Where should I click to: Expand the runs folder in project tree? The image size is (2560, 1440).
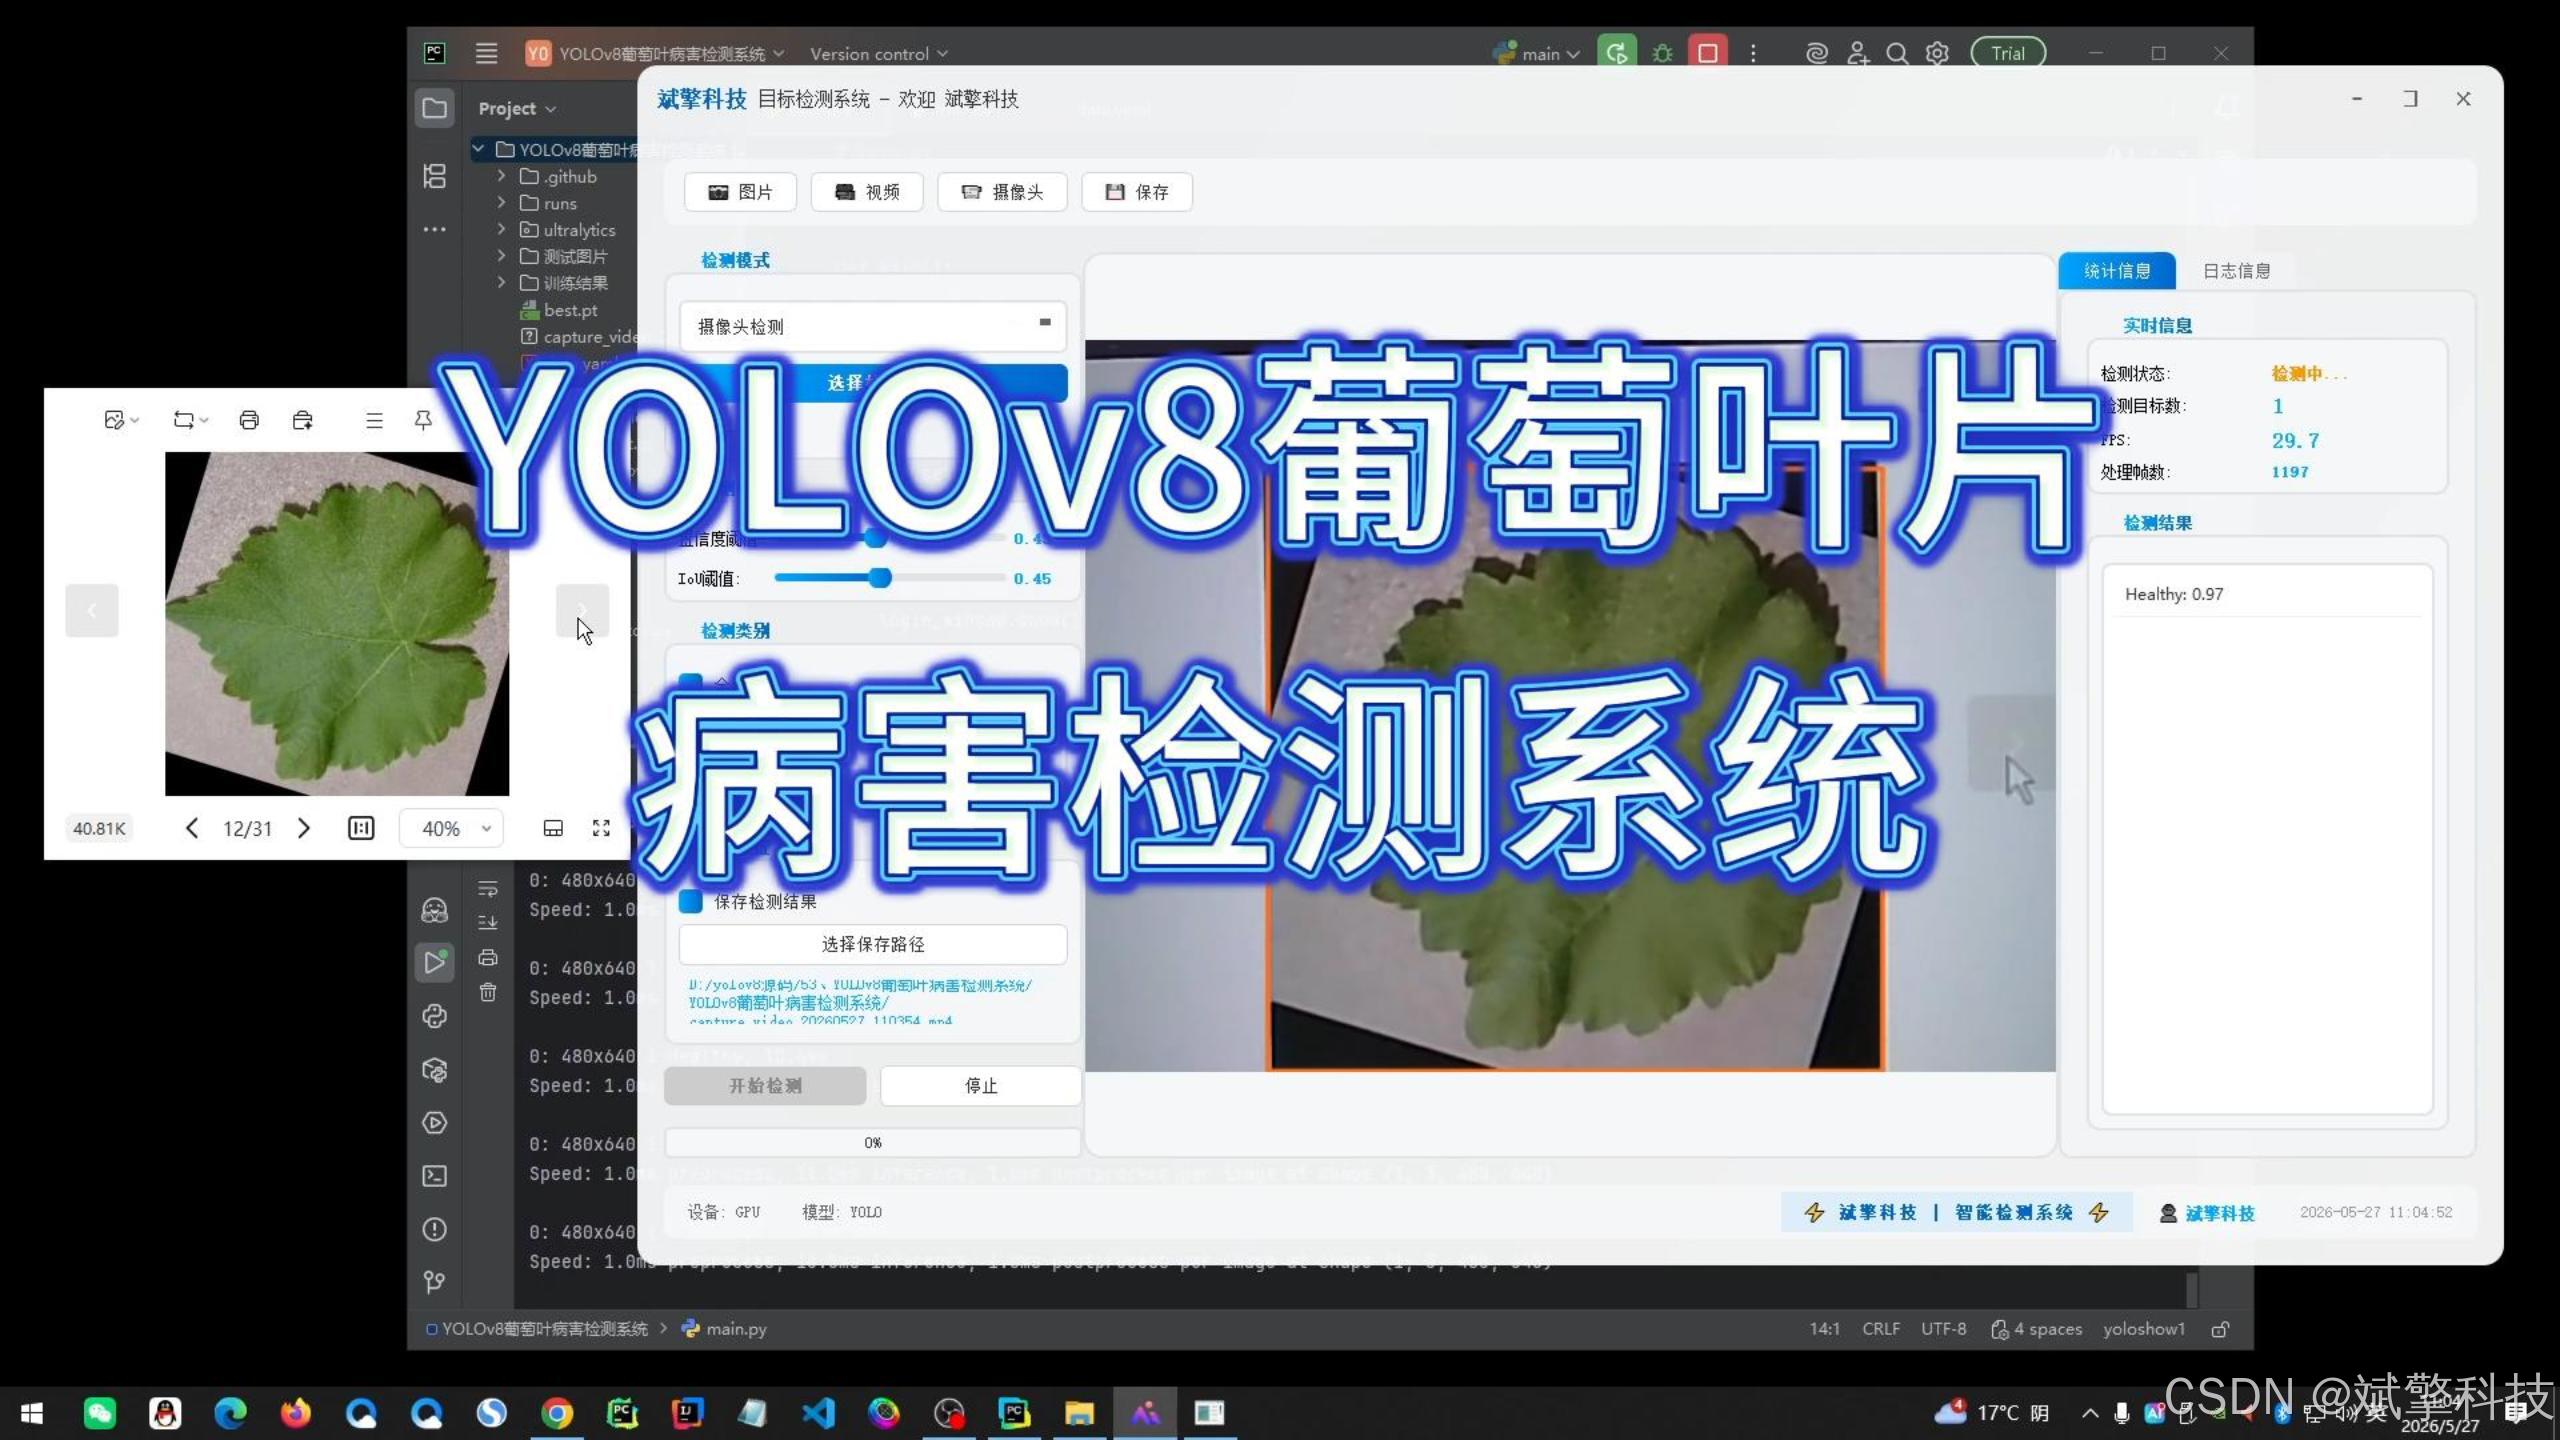(x=501, y=203)
